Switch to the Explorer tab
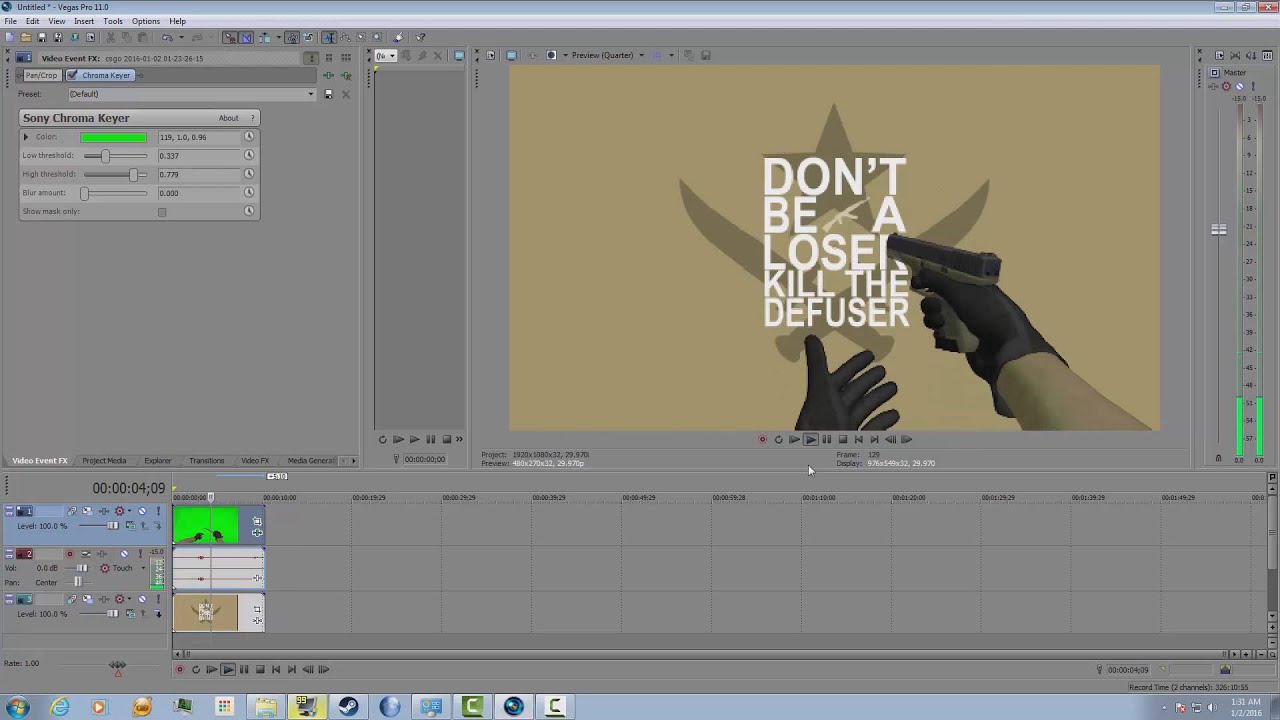This screenshot has width=1280, height=720. tap(158, 461)
